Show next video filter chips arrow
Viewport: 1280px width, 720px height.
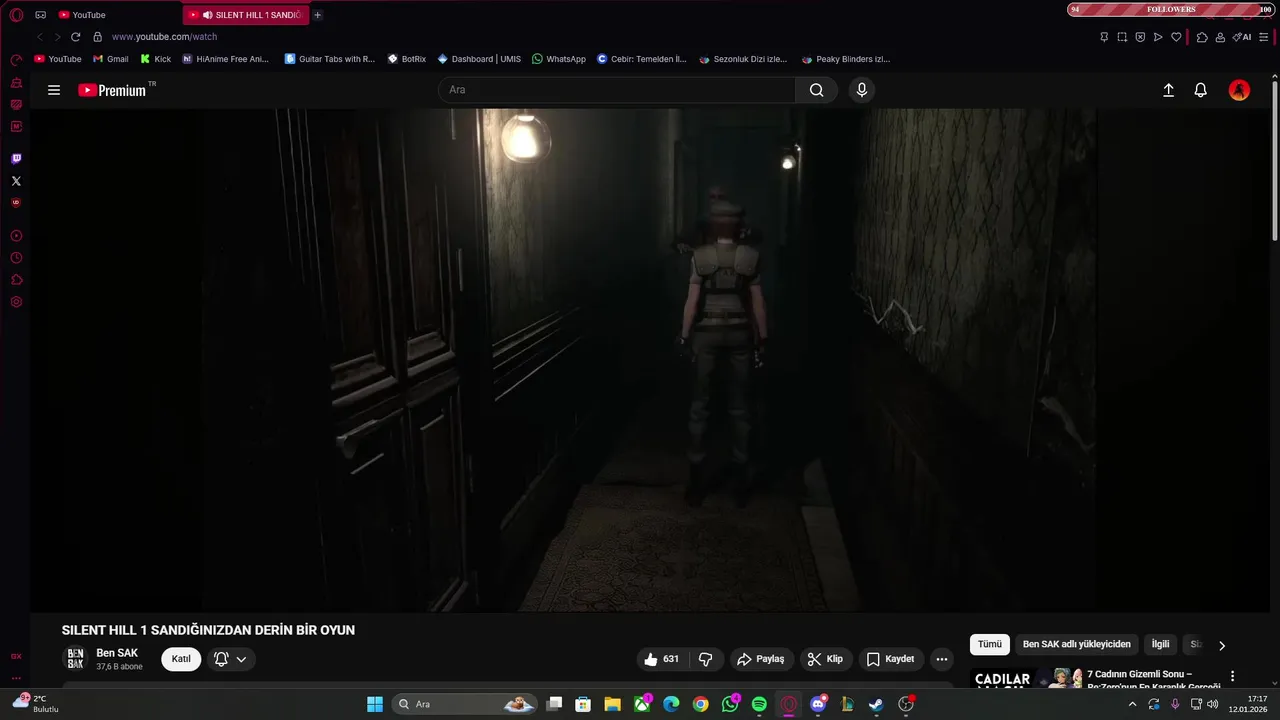point(1221,645)
